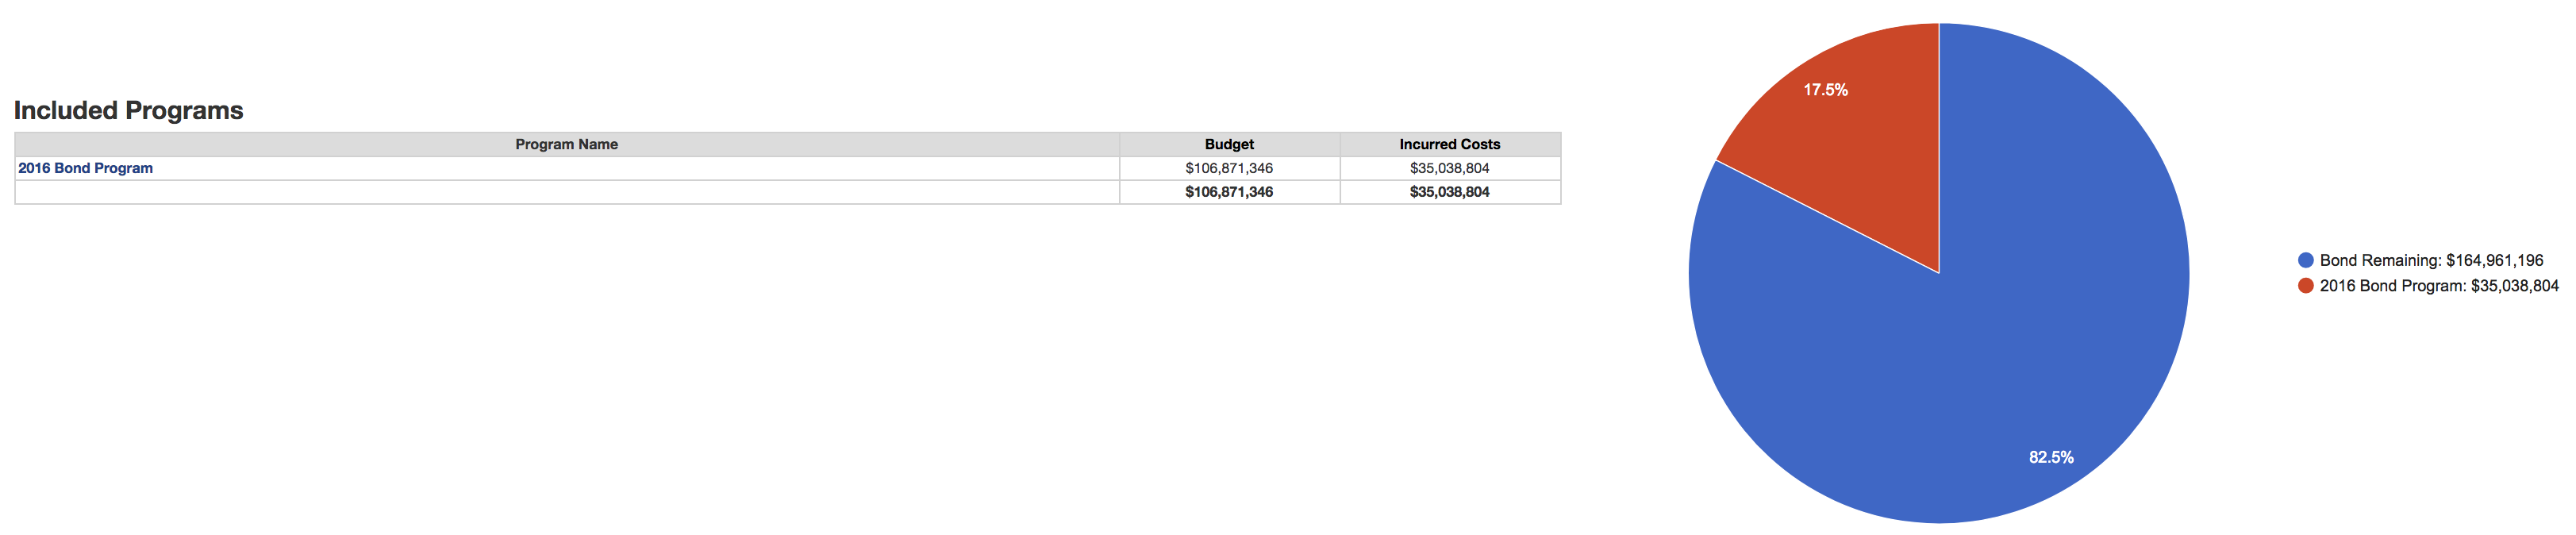Screen dimensions: 2576x535
Task: Click the bold total budget value
Action: pos(1229,192)
